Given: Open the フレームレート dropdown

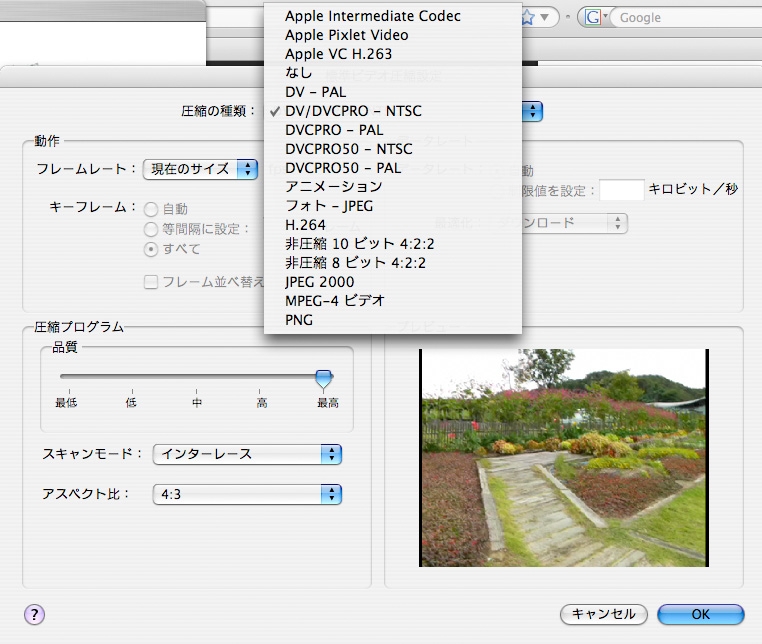Looking at the screenshot, I should click(x=200, y=169).
